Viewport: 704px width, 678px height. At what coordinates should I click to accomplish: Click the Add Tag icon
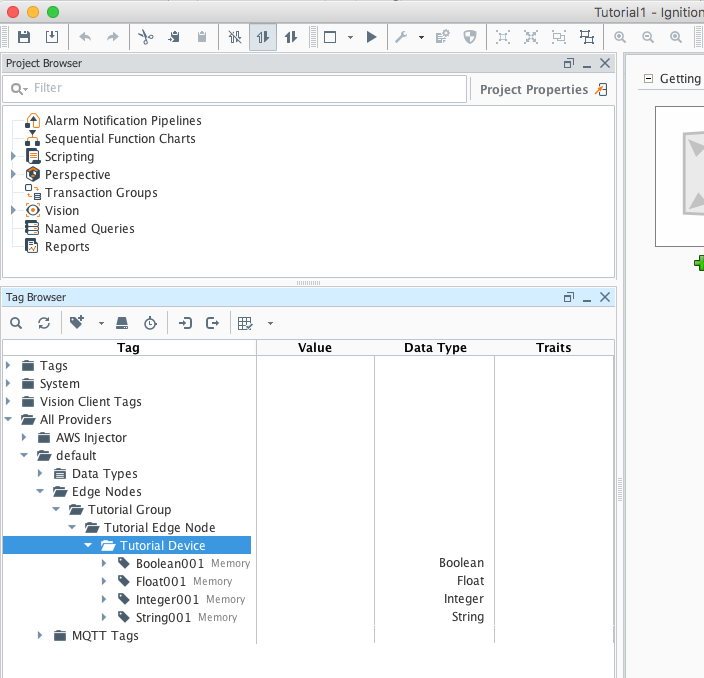(x=77, y=323)
